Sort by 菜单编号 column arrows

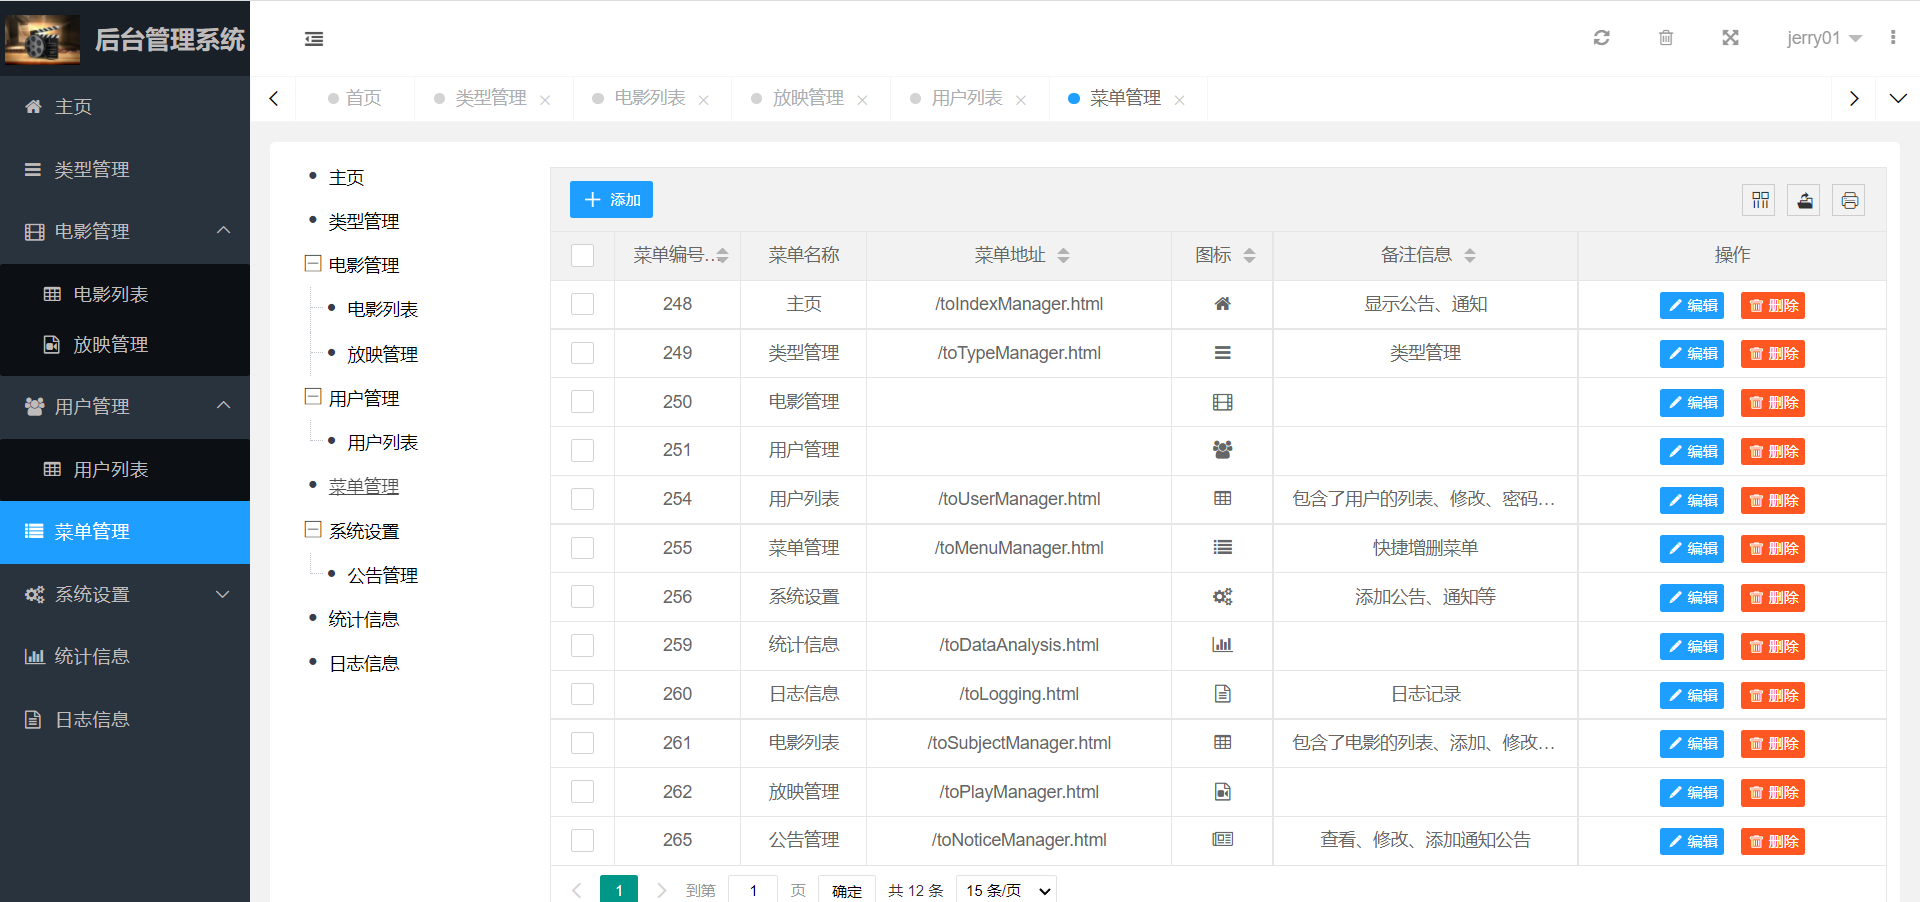coord(722,256)
